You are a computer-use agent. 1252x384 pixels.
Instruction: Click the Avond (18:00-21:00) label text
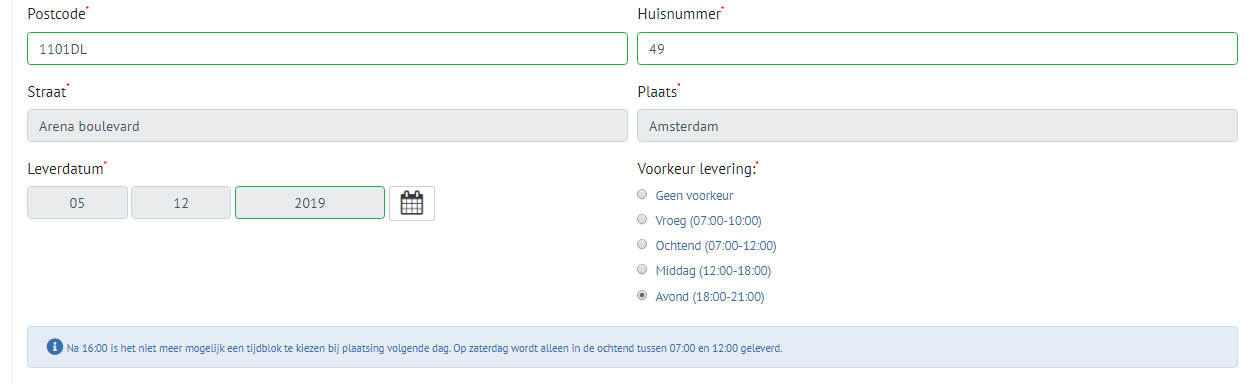point(710,297)
